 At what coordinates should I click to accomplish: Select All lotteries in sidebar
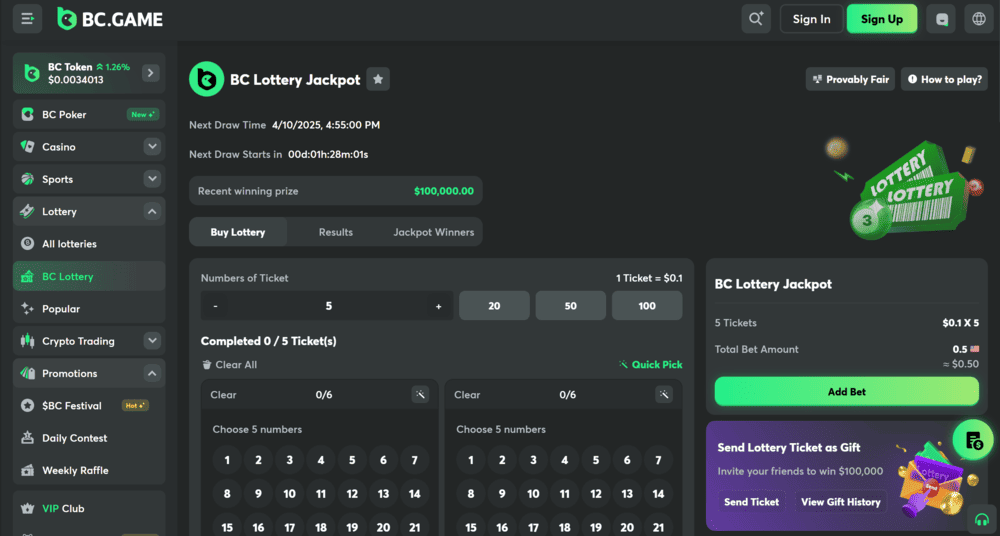click(89, 244)
